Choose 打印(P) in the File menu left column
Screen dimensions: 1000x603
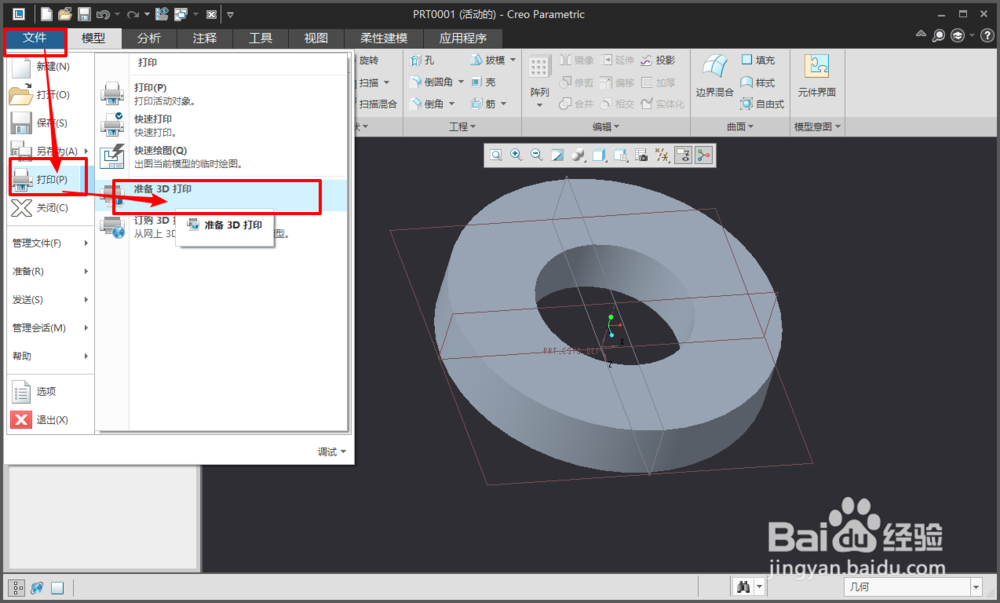coord(48,179)
